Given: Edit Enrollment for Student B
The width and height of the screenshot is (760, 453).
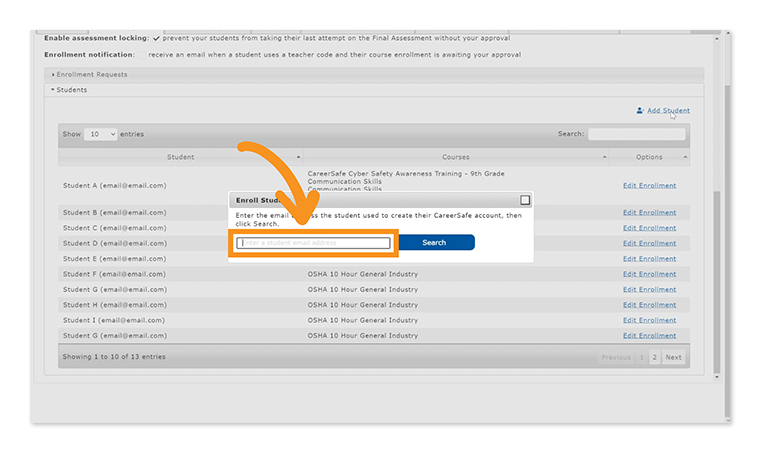Looking at the screenshot, I should (x=649, y=213).
